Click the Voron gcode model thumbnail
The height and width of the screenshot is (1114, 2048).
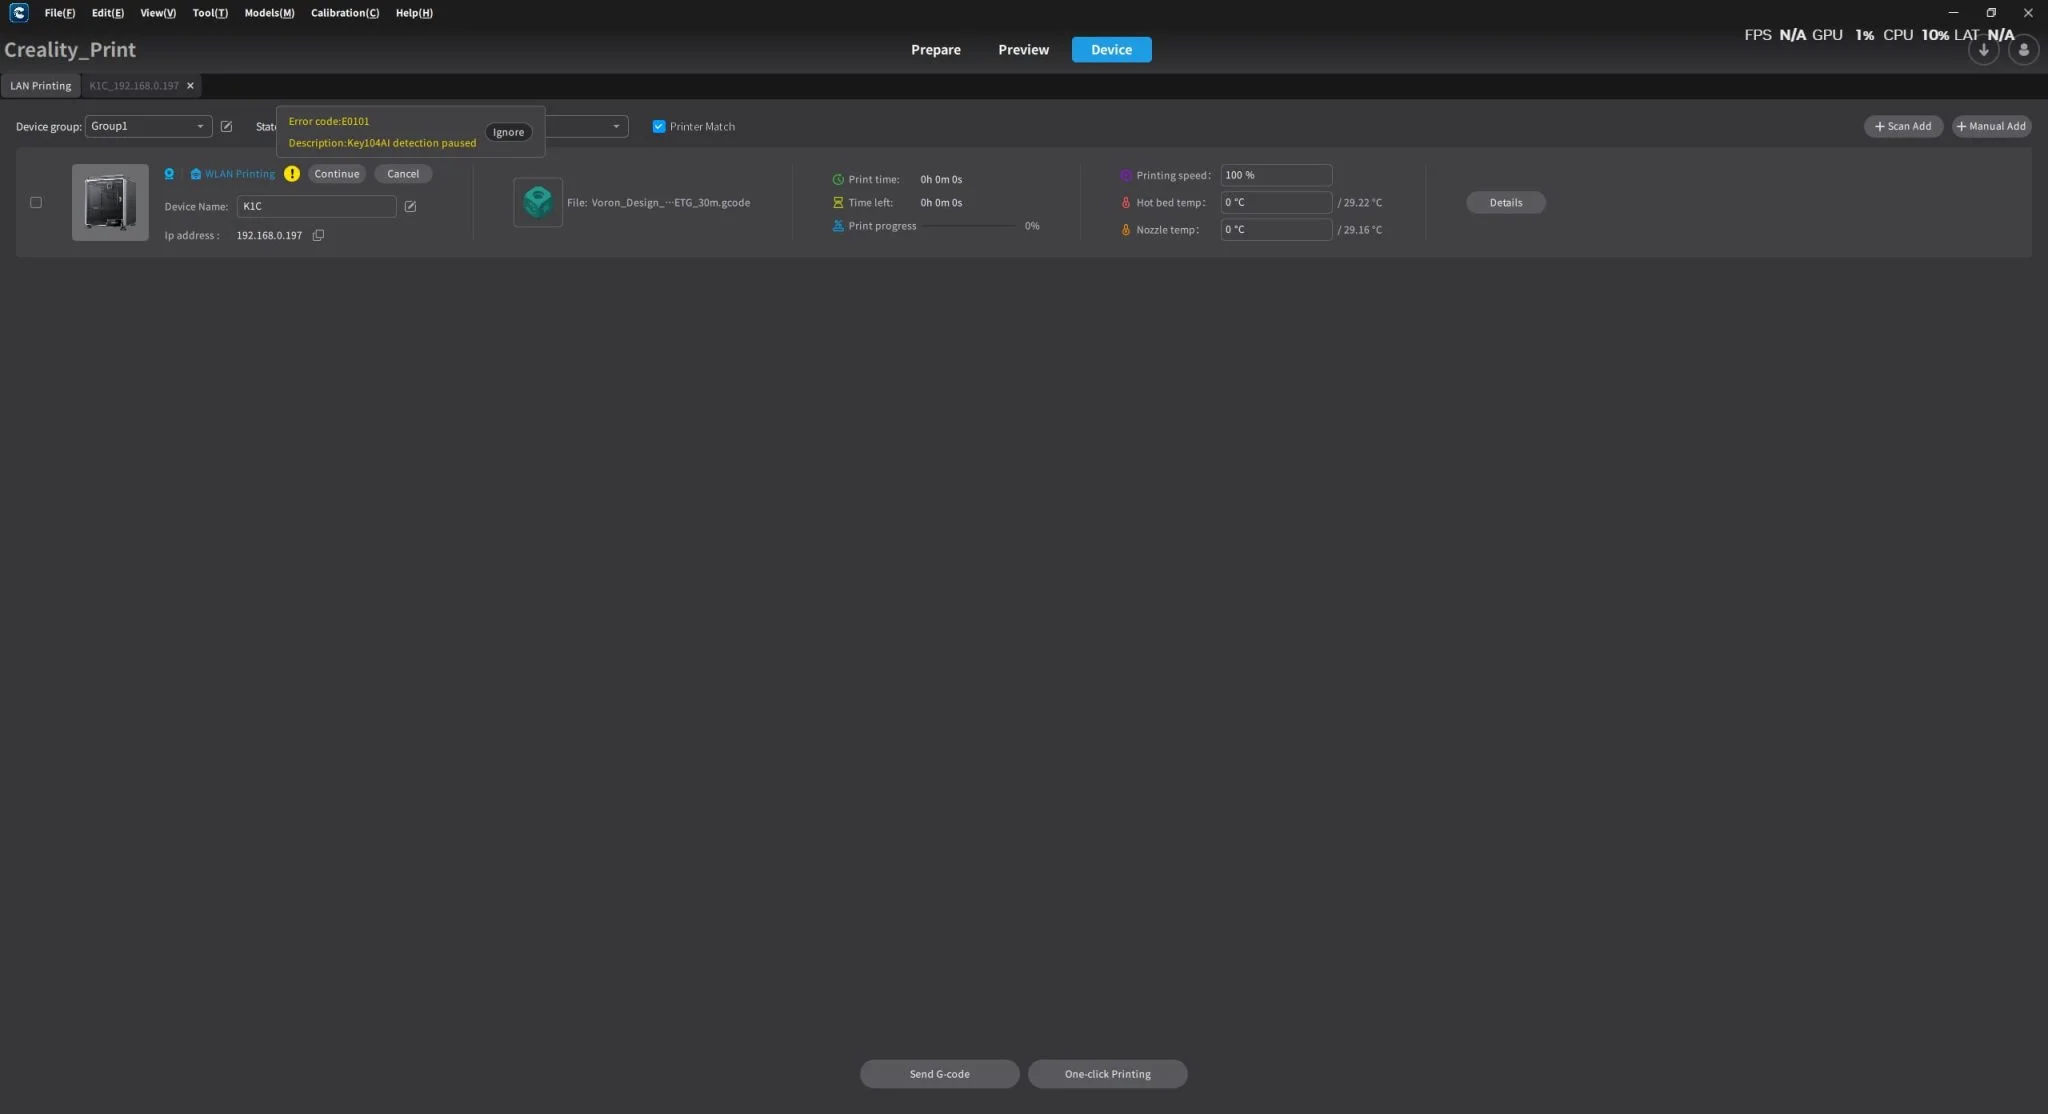point(538,203)
